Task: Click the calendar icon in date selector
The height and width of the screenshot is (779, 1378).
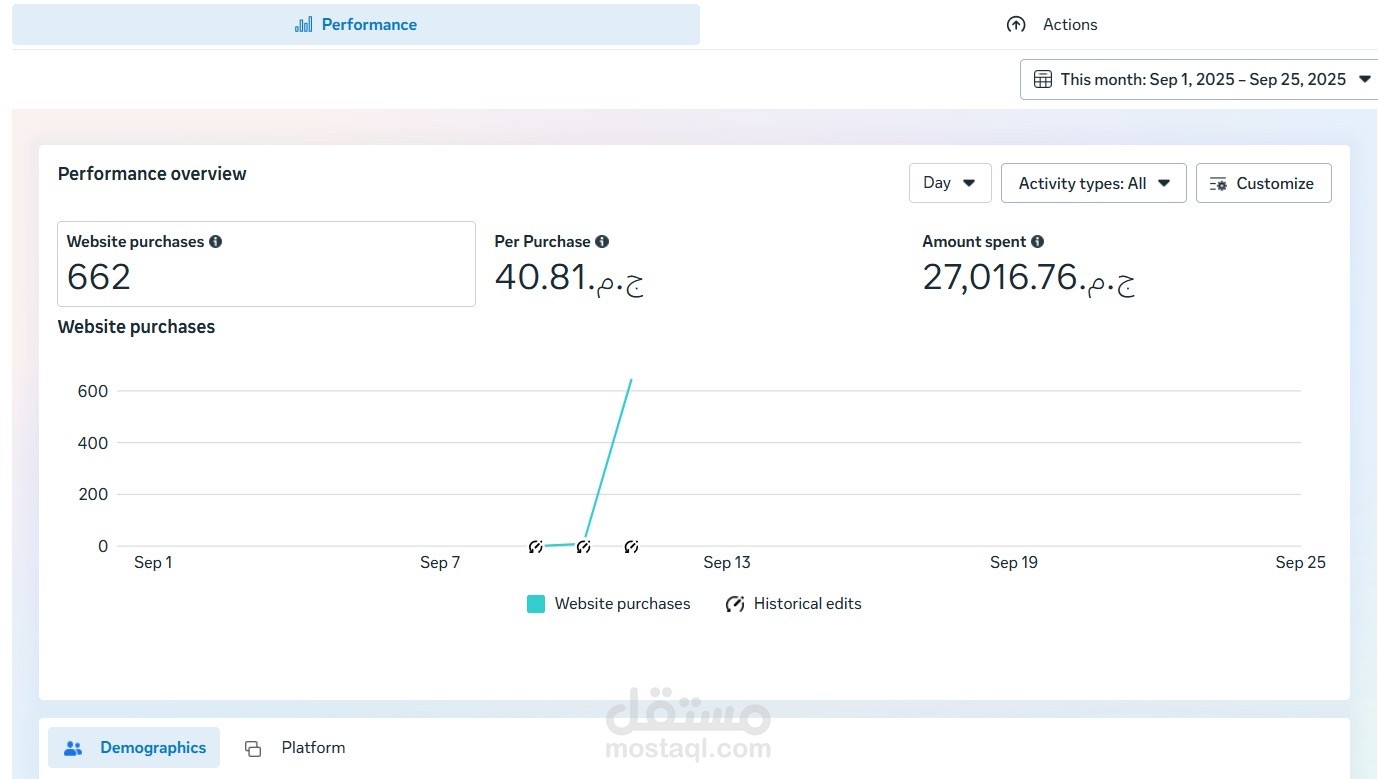Action: pyautogui.click(x=1043, y=78)
